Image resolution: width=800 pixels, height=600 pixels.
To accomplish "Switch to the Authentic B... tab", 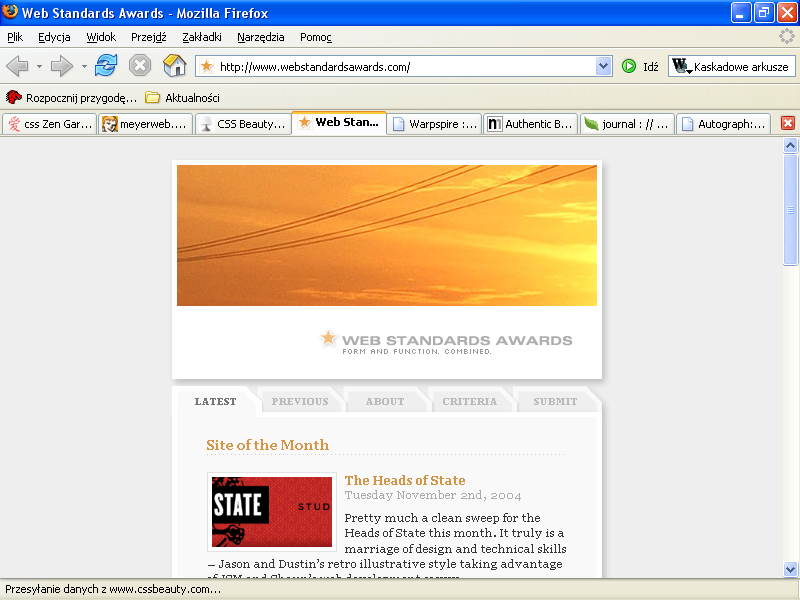I will point(531,123).
